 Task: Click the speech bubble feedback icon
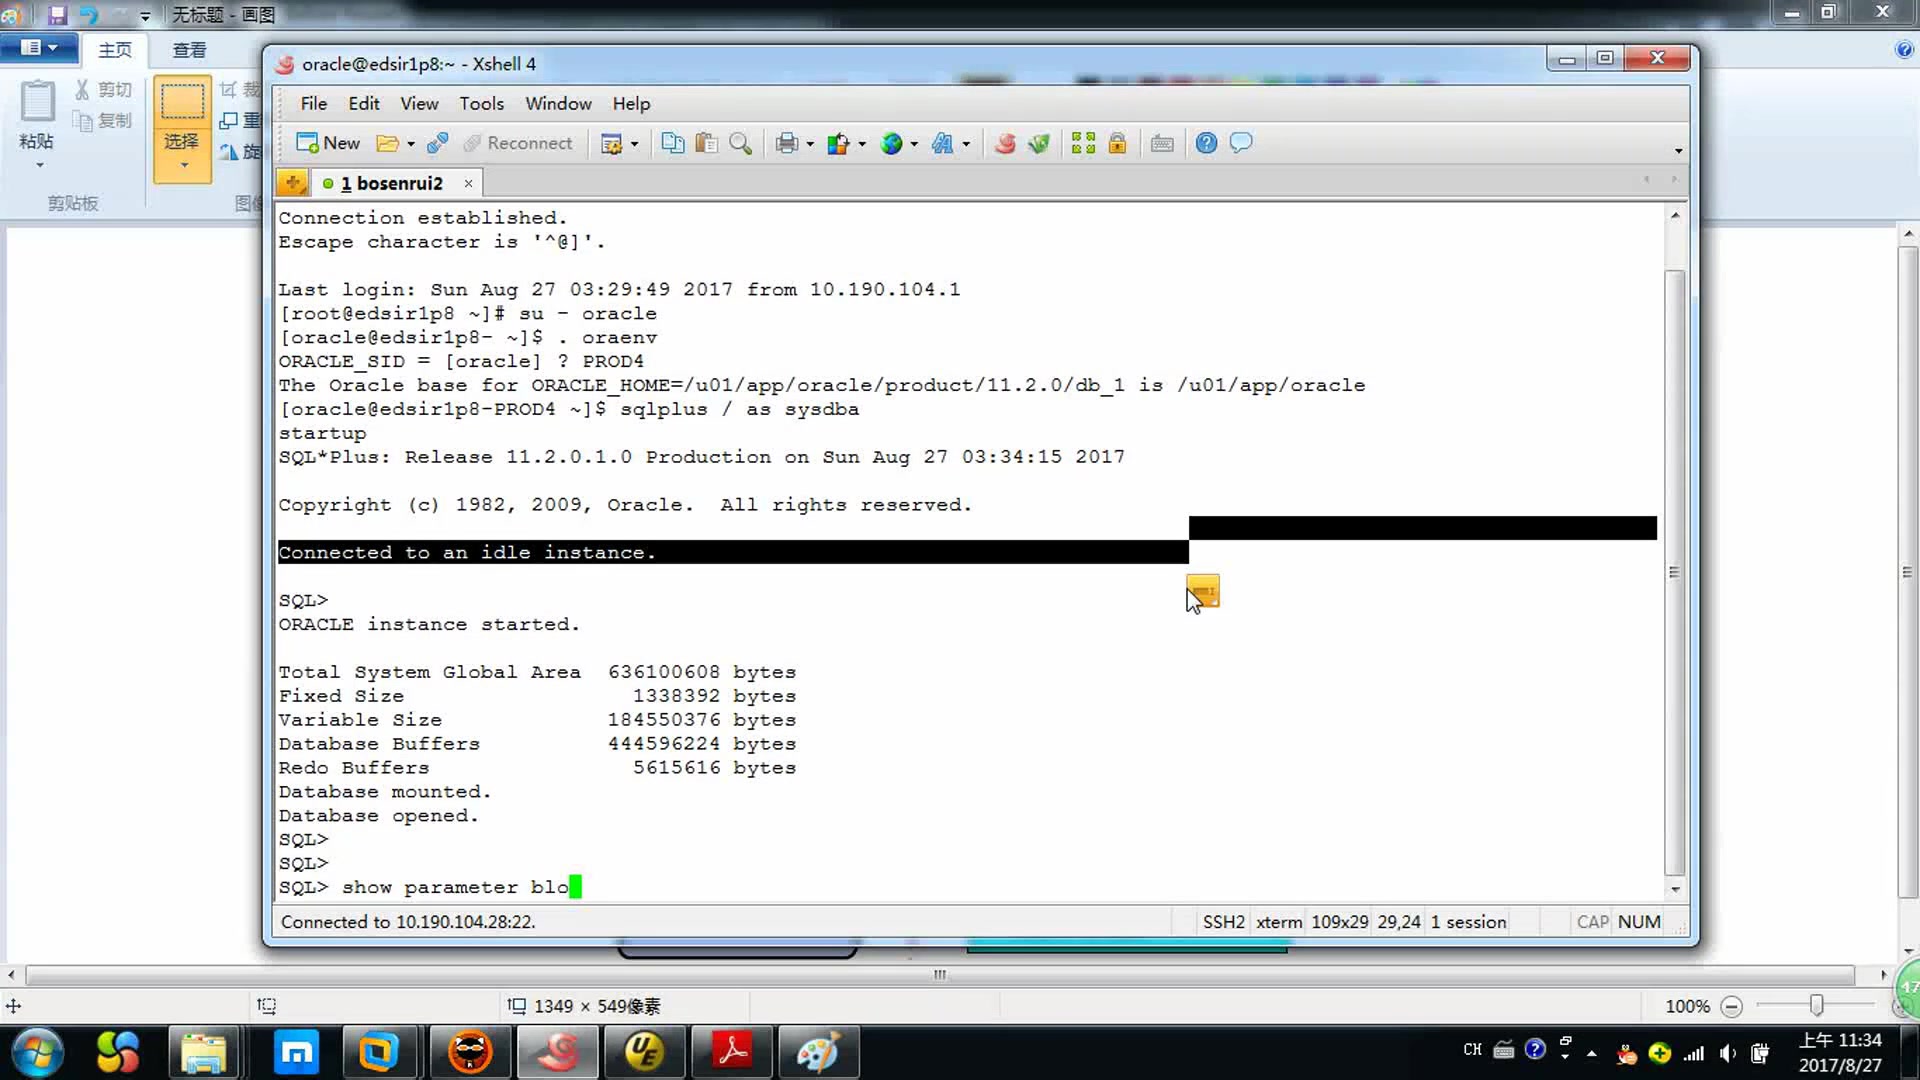(1241, 143)
